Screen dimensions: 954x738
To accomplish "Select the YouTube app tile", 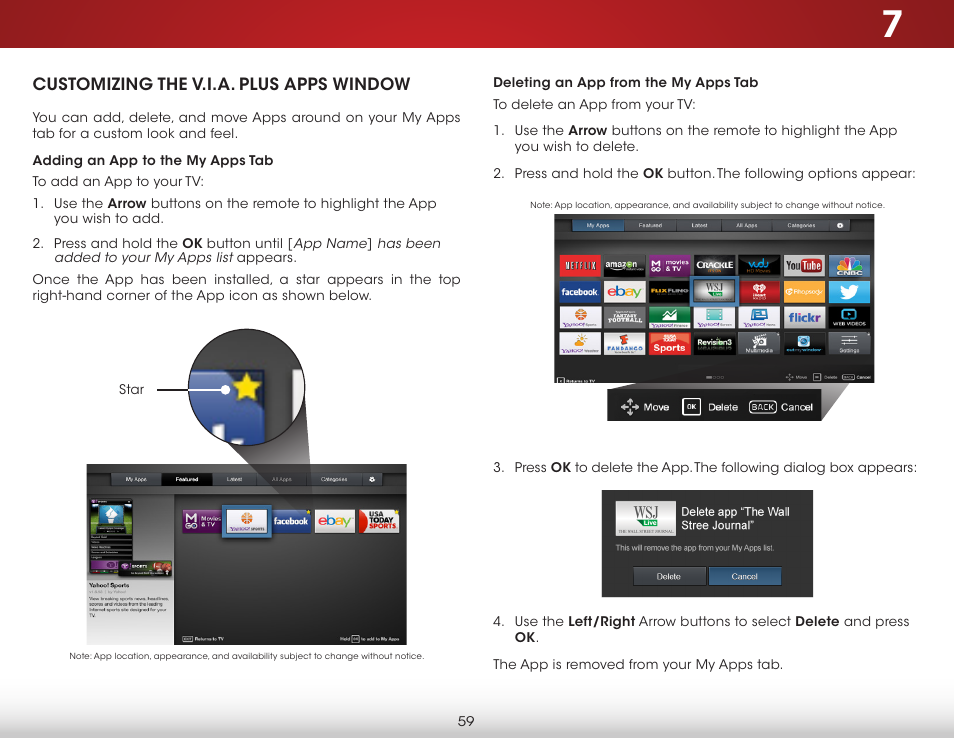I will click(x=804, y=266).
